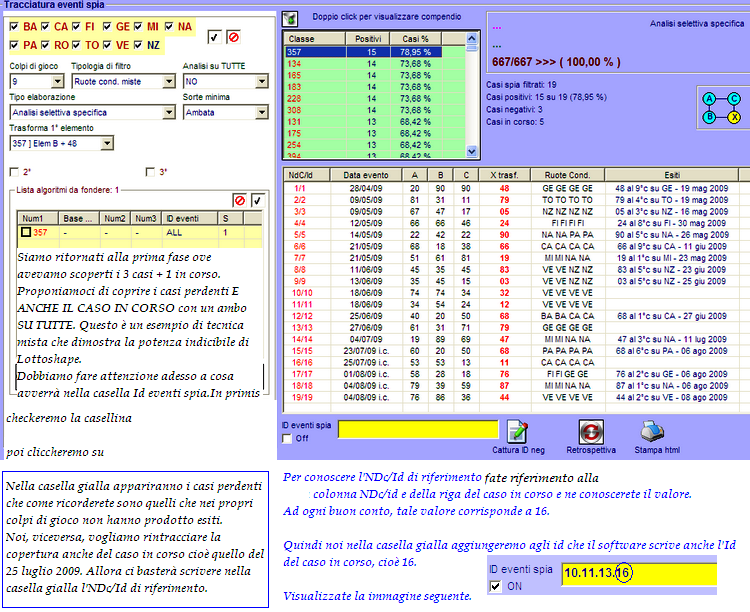Sort by the Positivi column header
The width and height of the screenshot is (750, 612).
pyautogui.click(x=367, y=39)
